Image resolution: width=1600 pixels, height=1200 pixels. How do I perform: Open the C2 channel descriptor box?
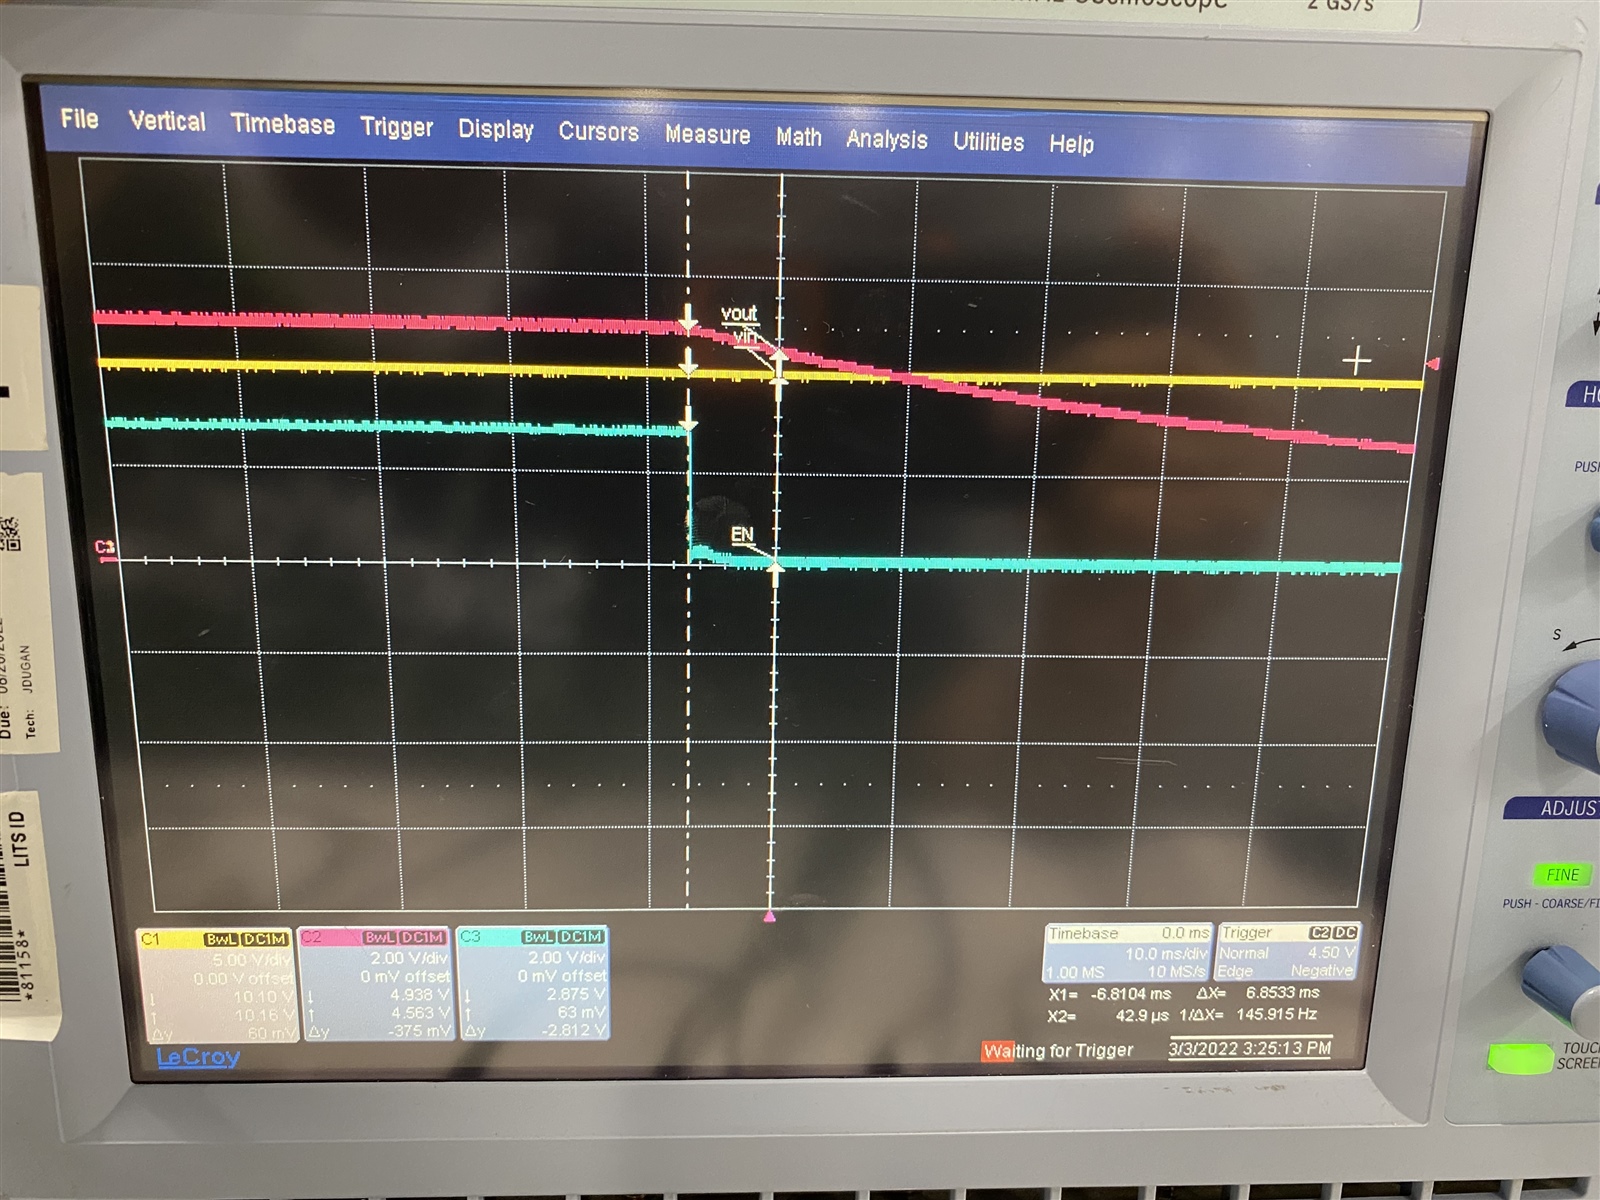click(374, 984)
